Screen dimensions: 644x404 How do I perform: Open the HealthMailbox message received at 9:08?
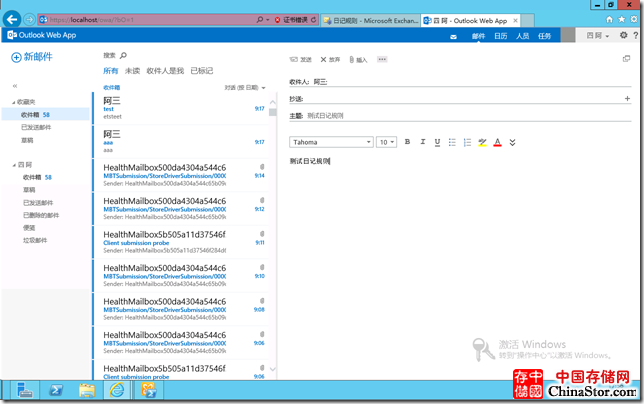181,309
